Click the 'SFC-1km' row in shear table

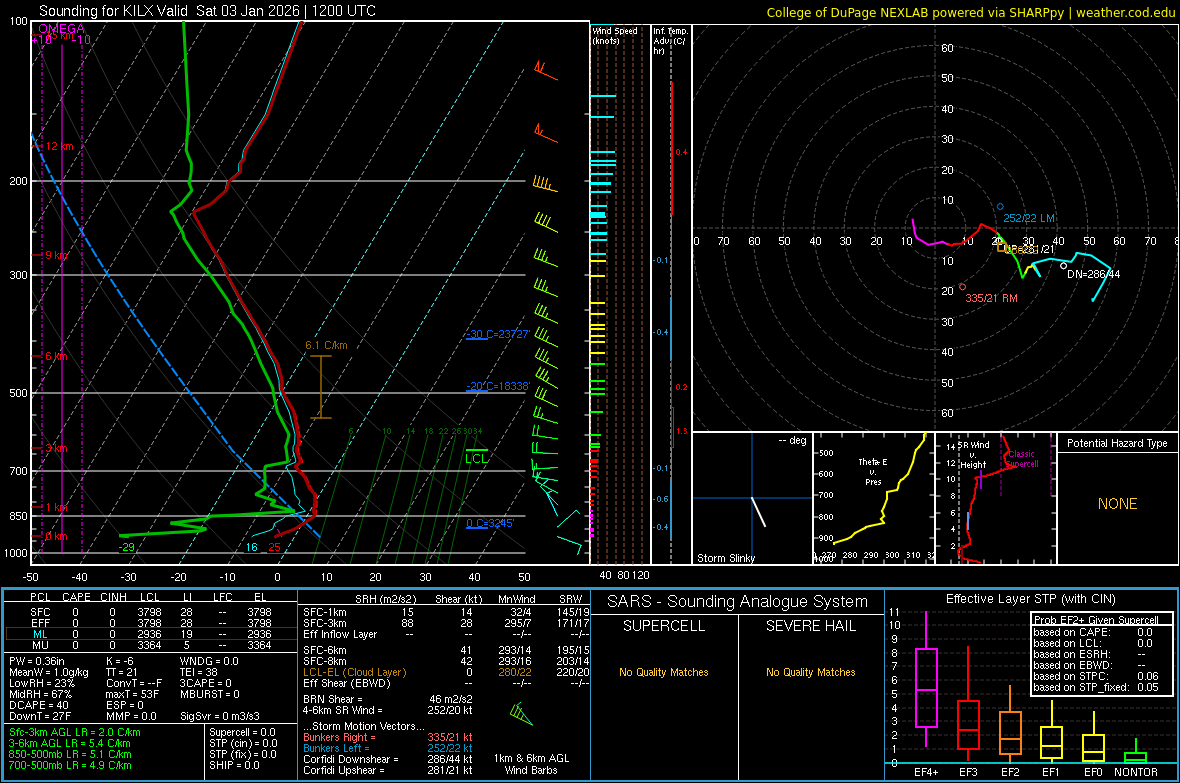tap(446, 612)
